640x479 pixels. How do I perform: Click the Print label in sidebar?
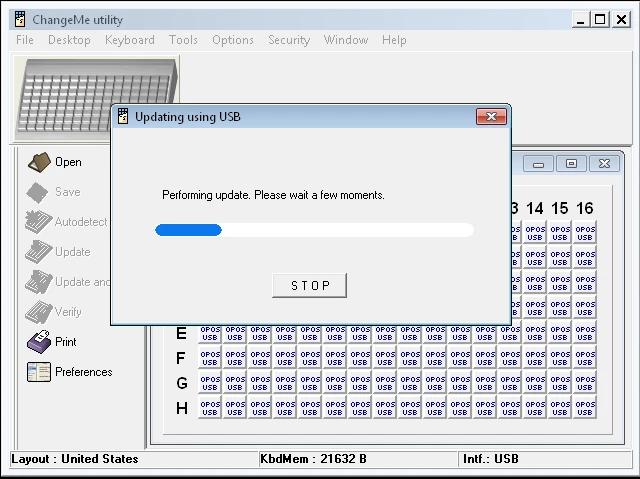(66, 342)
